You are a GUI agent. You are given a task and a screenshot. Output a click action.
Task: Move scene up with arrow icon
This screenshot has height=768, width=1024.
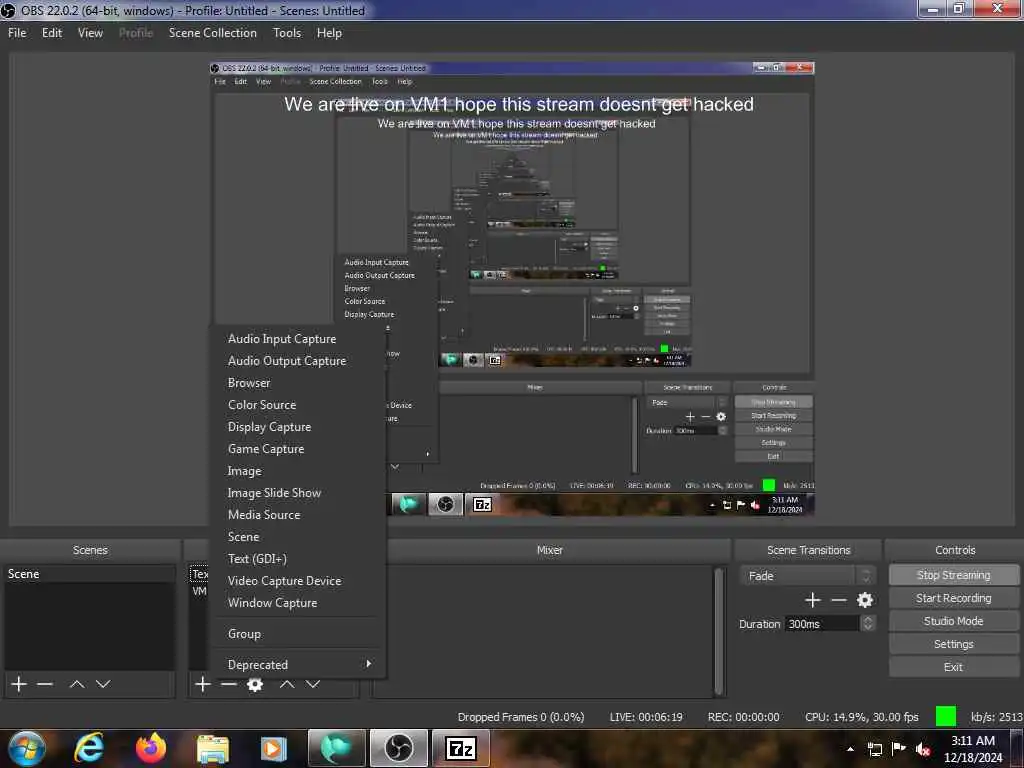click(x=77, y=684)
